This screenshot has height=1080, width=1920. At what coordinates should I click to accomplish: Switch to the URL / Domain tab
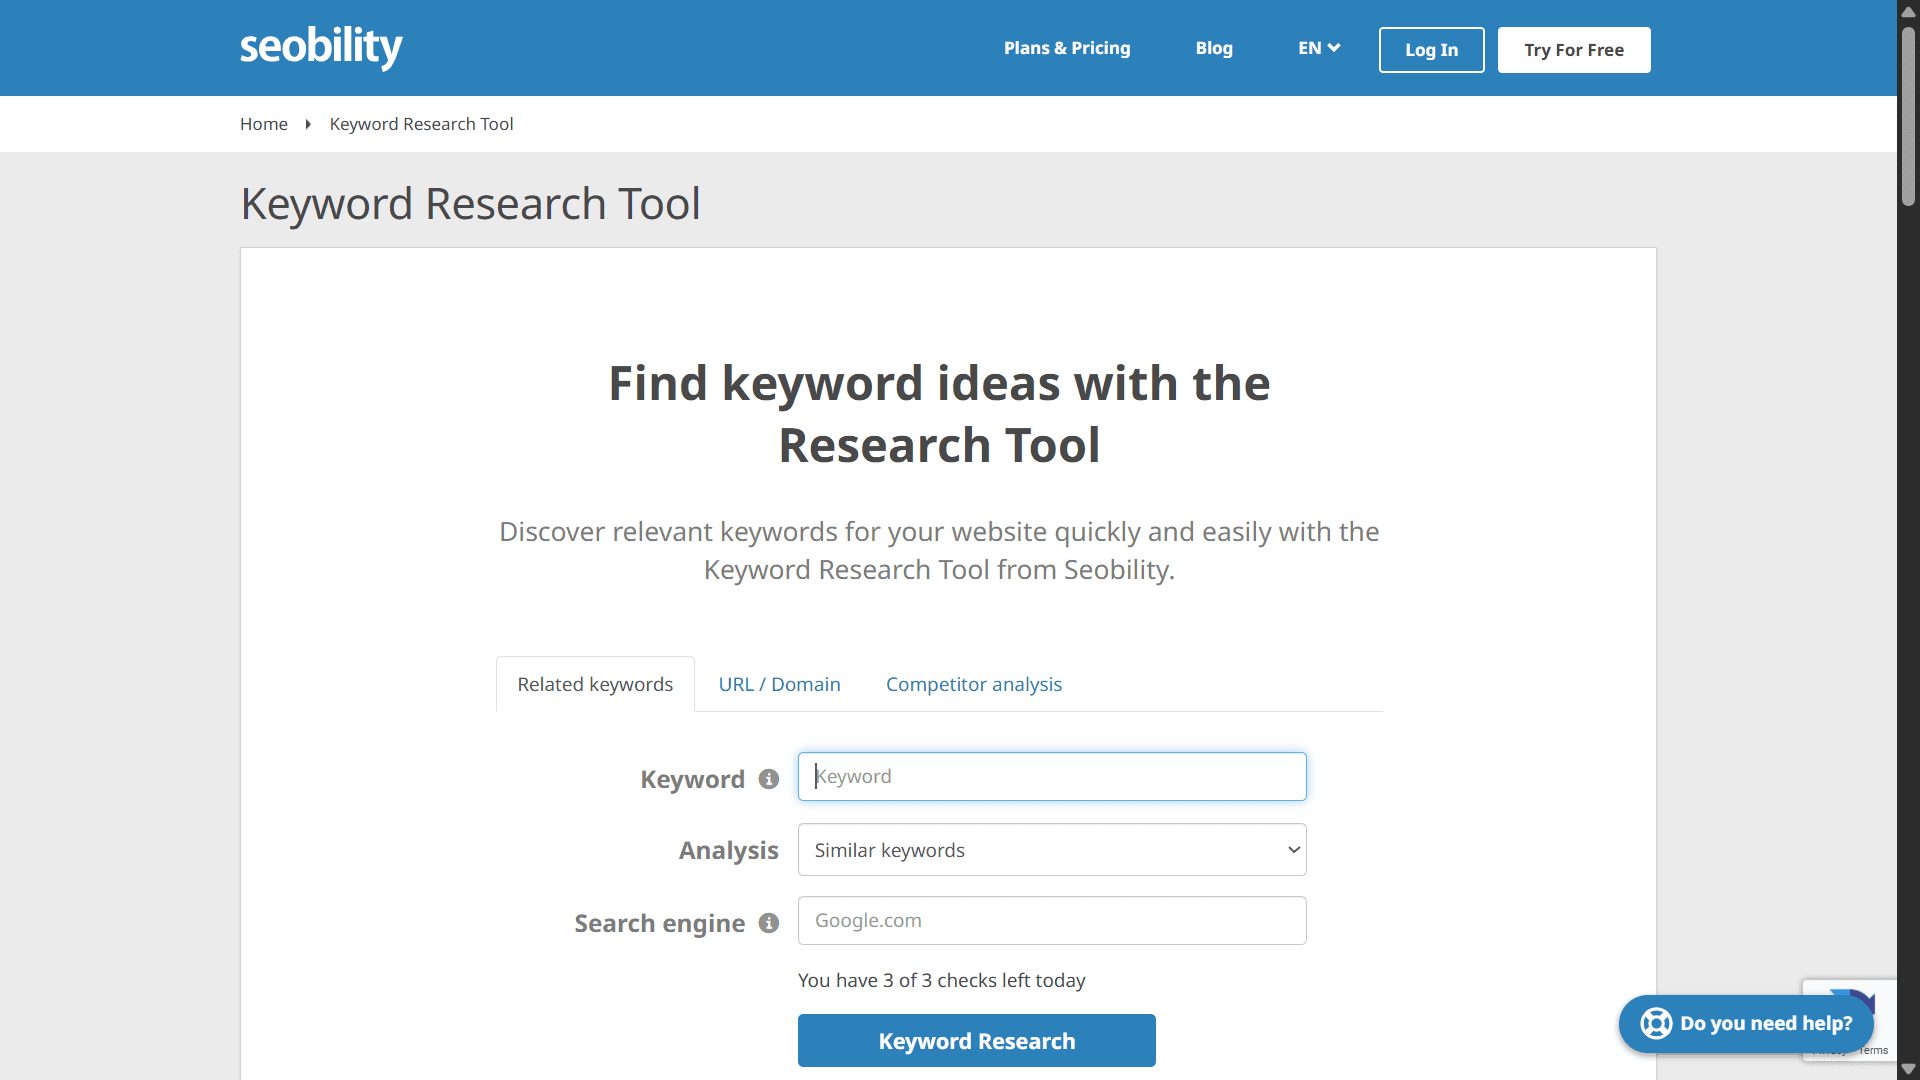point(780,684)
